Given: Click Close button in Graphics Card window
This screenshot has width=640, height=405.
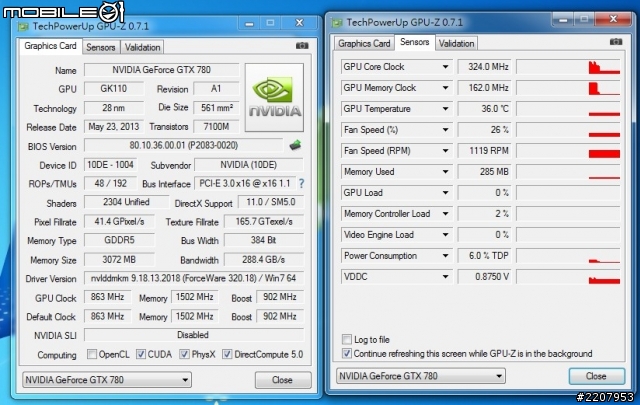Looking at the screenshot, I should click(282, 380).
